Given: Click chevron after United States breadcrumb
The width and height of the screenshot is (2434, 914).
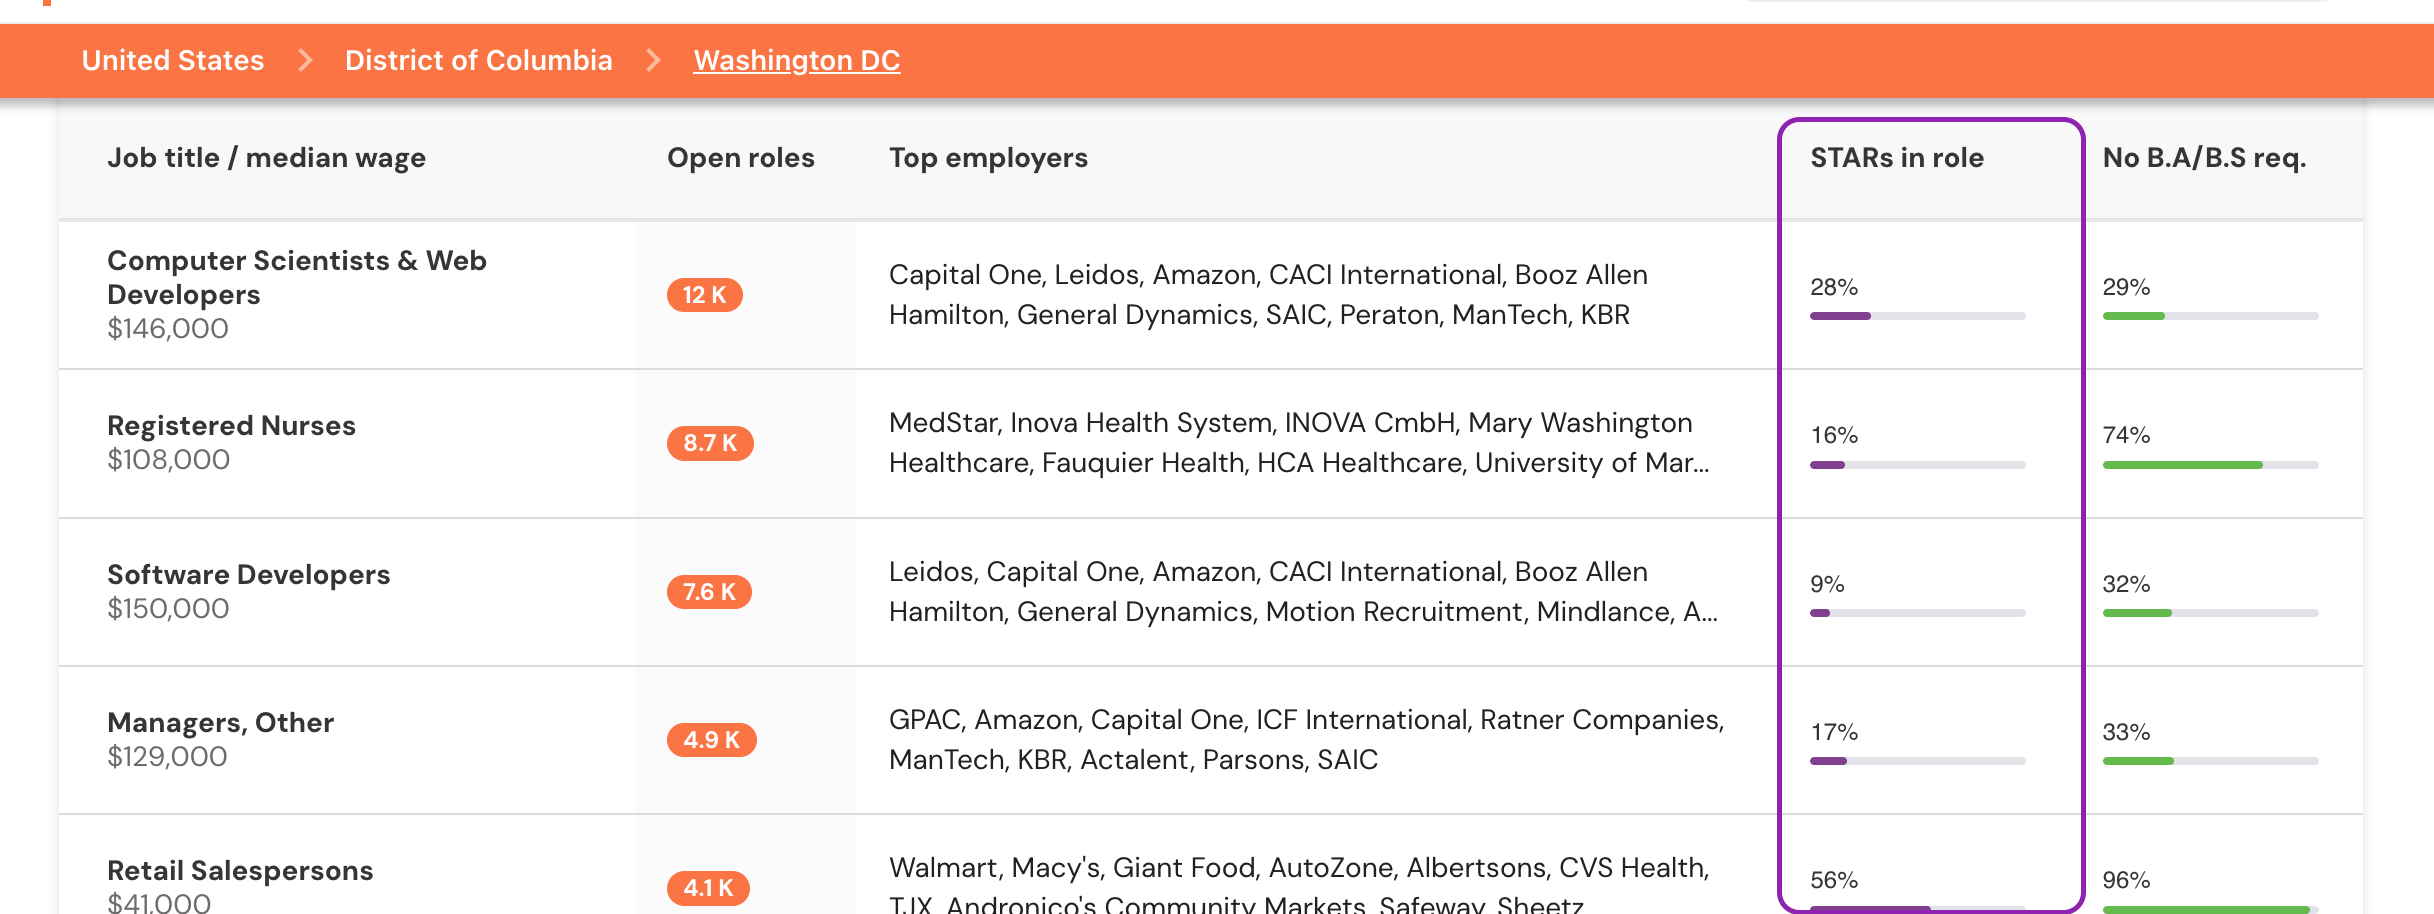Looking at the screenshot, I should pyautogui.click(x=305, y=60).
